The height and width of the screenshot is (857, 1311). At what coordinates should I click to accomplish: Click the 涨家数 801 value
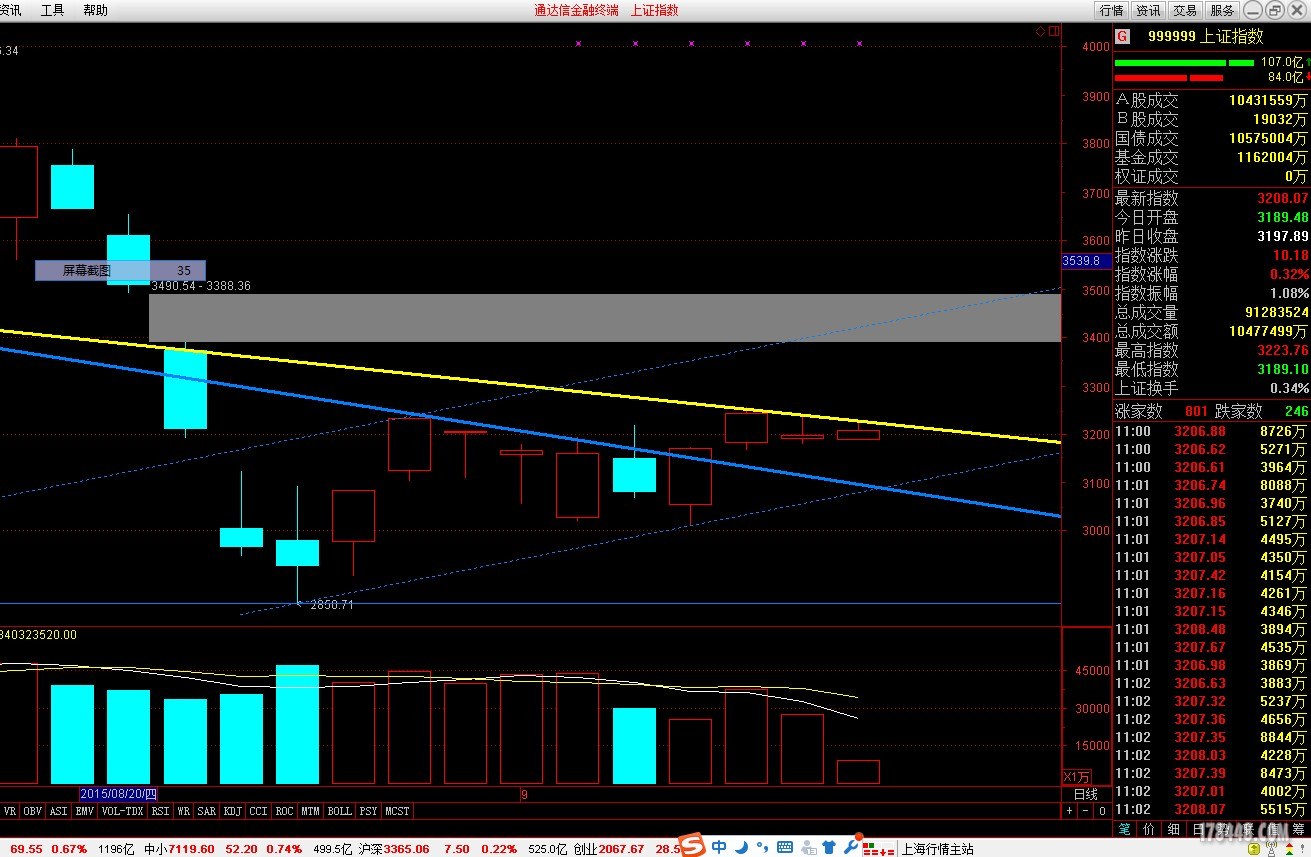[x=1196, y=411]
